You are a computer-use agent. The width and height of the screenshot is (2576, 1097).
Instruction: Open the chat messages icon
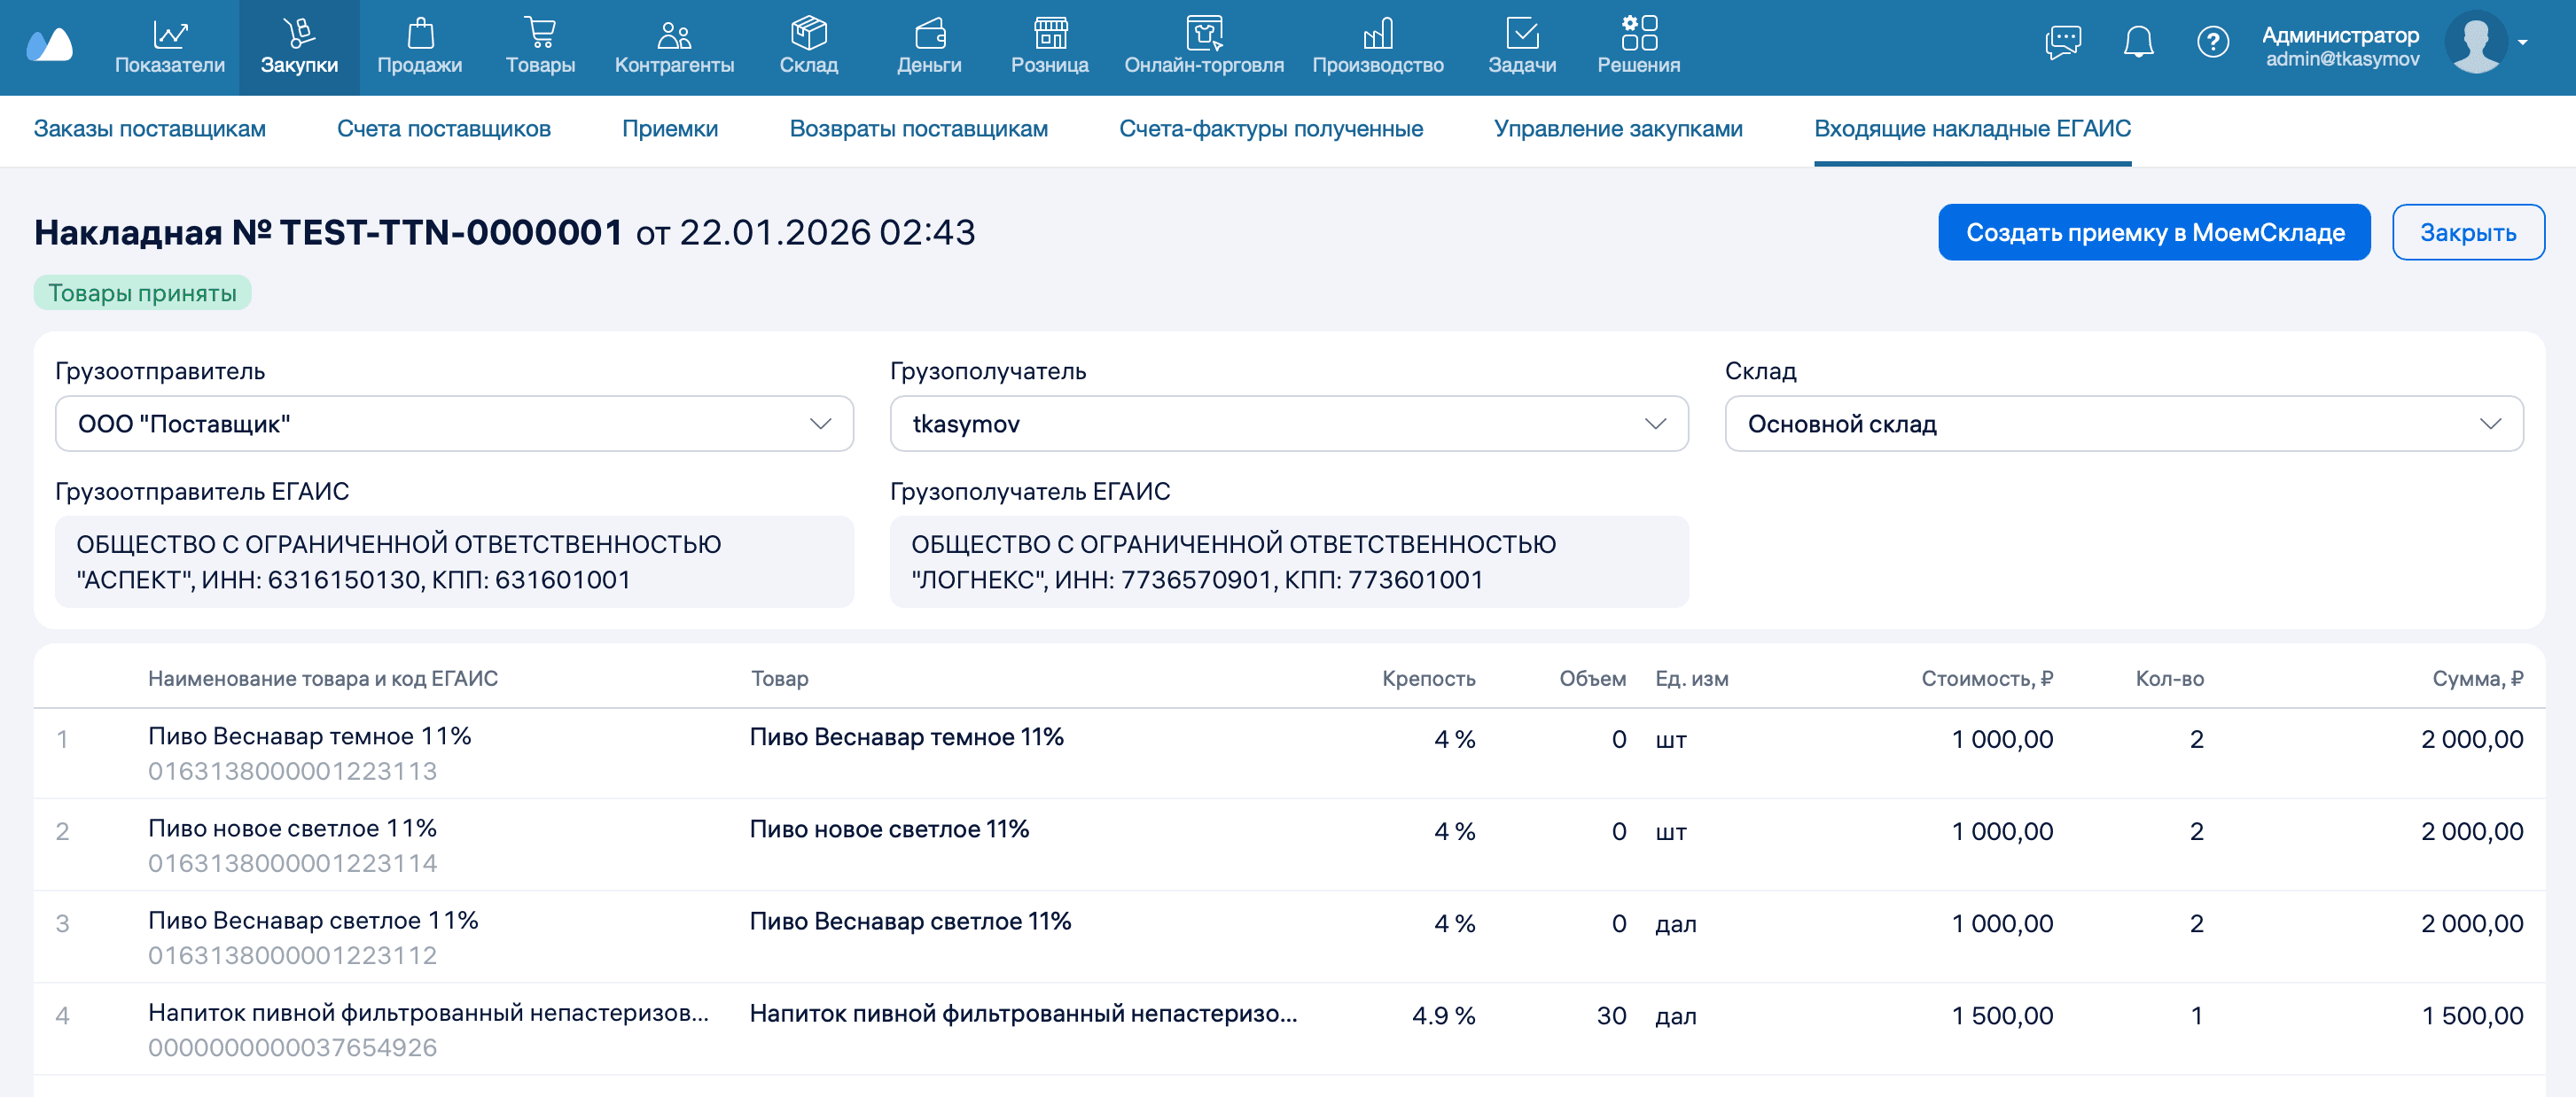pyautogui.click(x=2062, y=43)
